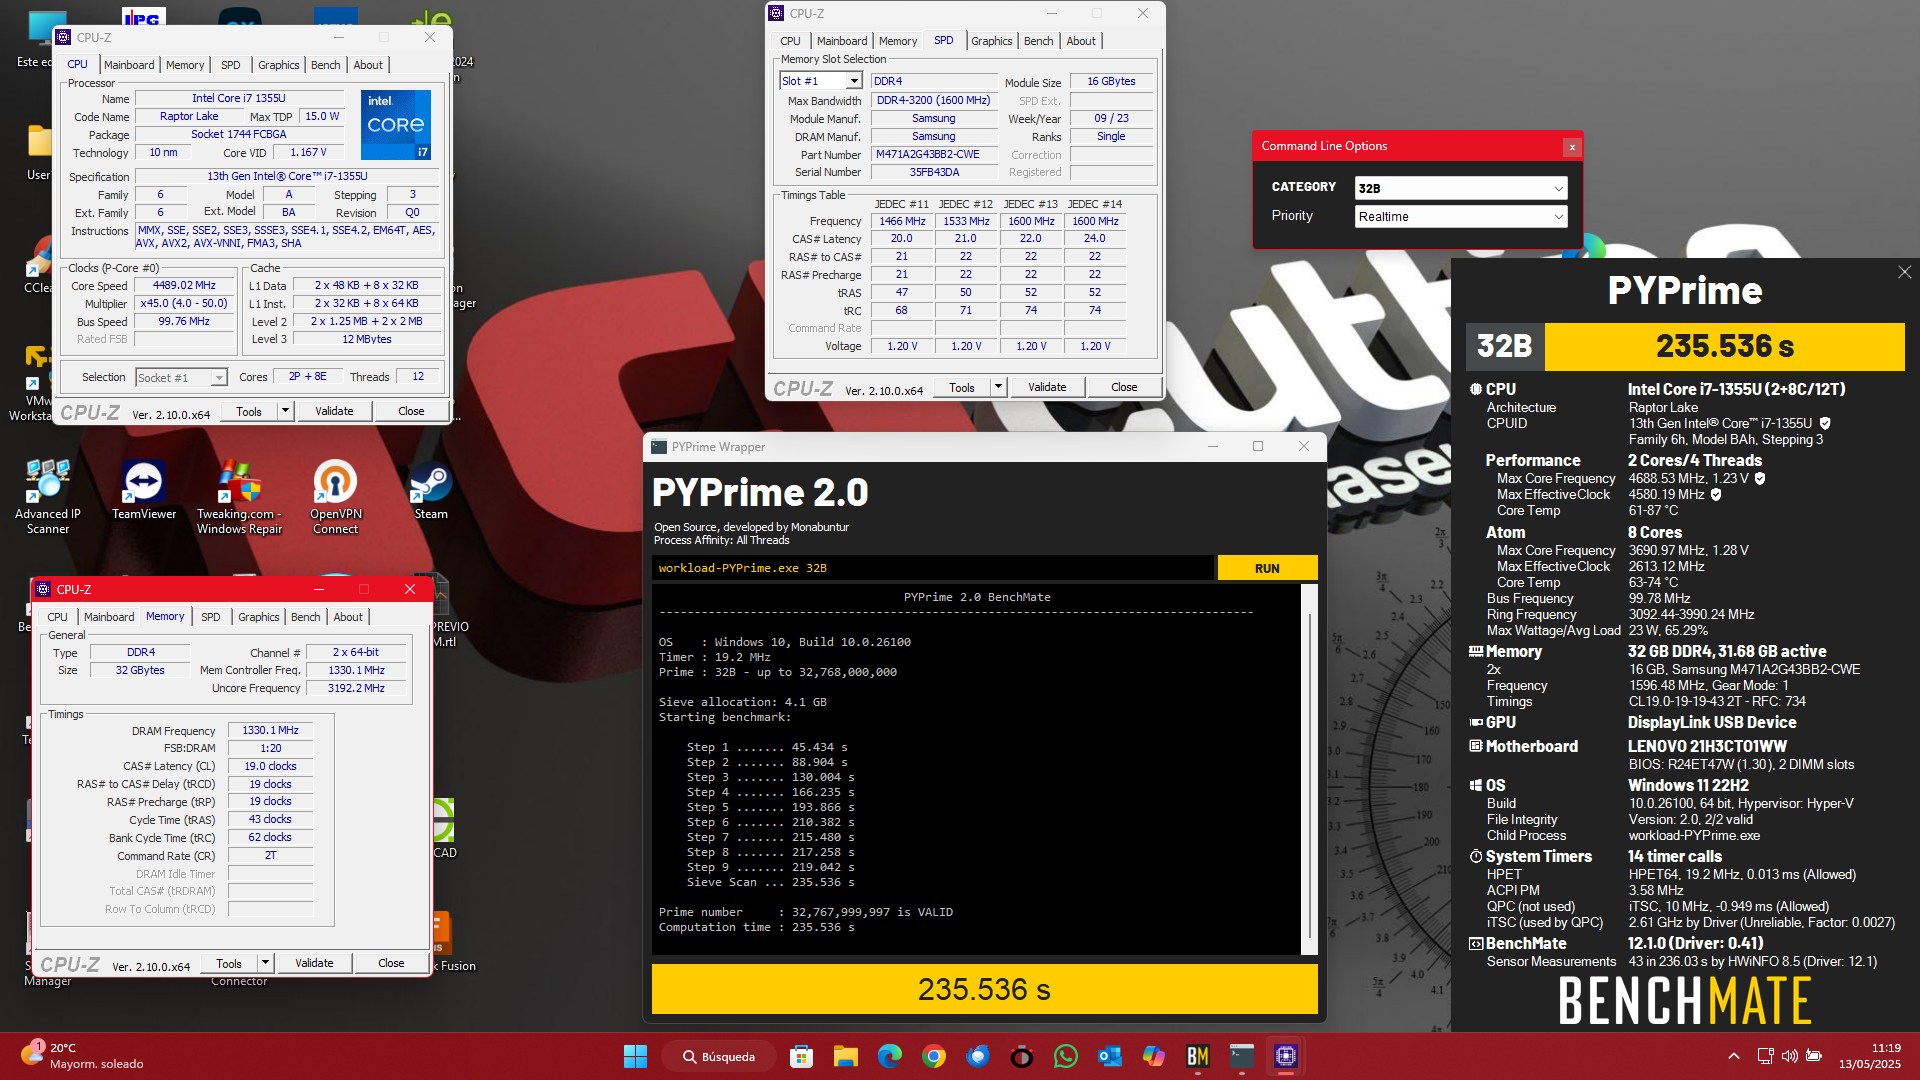
Task: Click the Intel Core i7 1355U name field
Action: pyautogui.click(x=239, y=98)
